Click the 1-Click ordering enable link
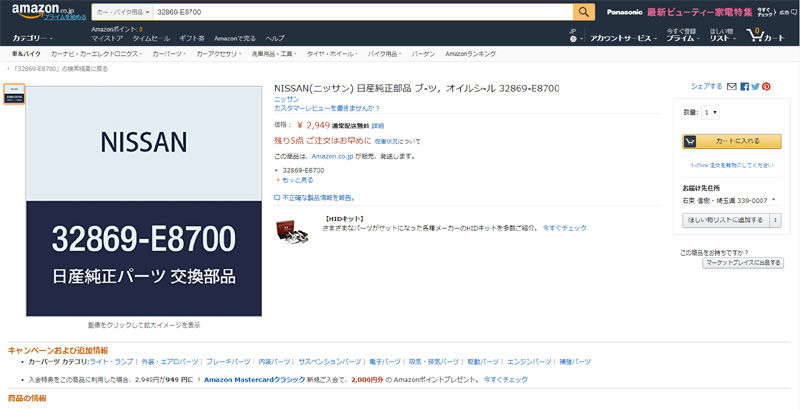800x410 pixels. [732, 165]
